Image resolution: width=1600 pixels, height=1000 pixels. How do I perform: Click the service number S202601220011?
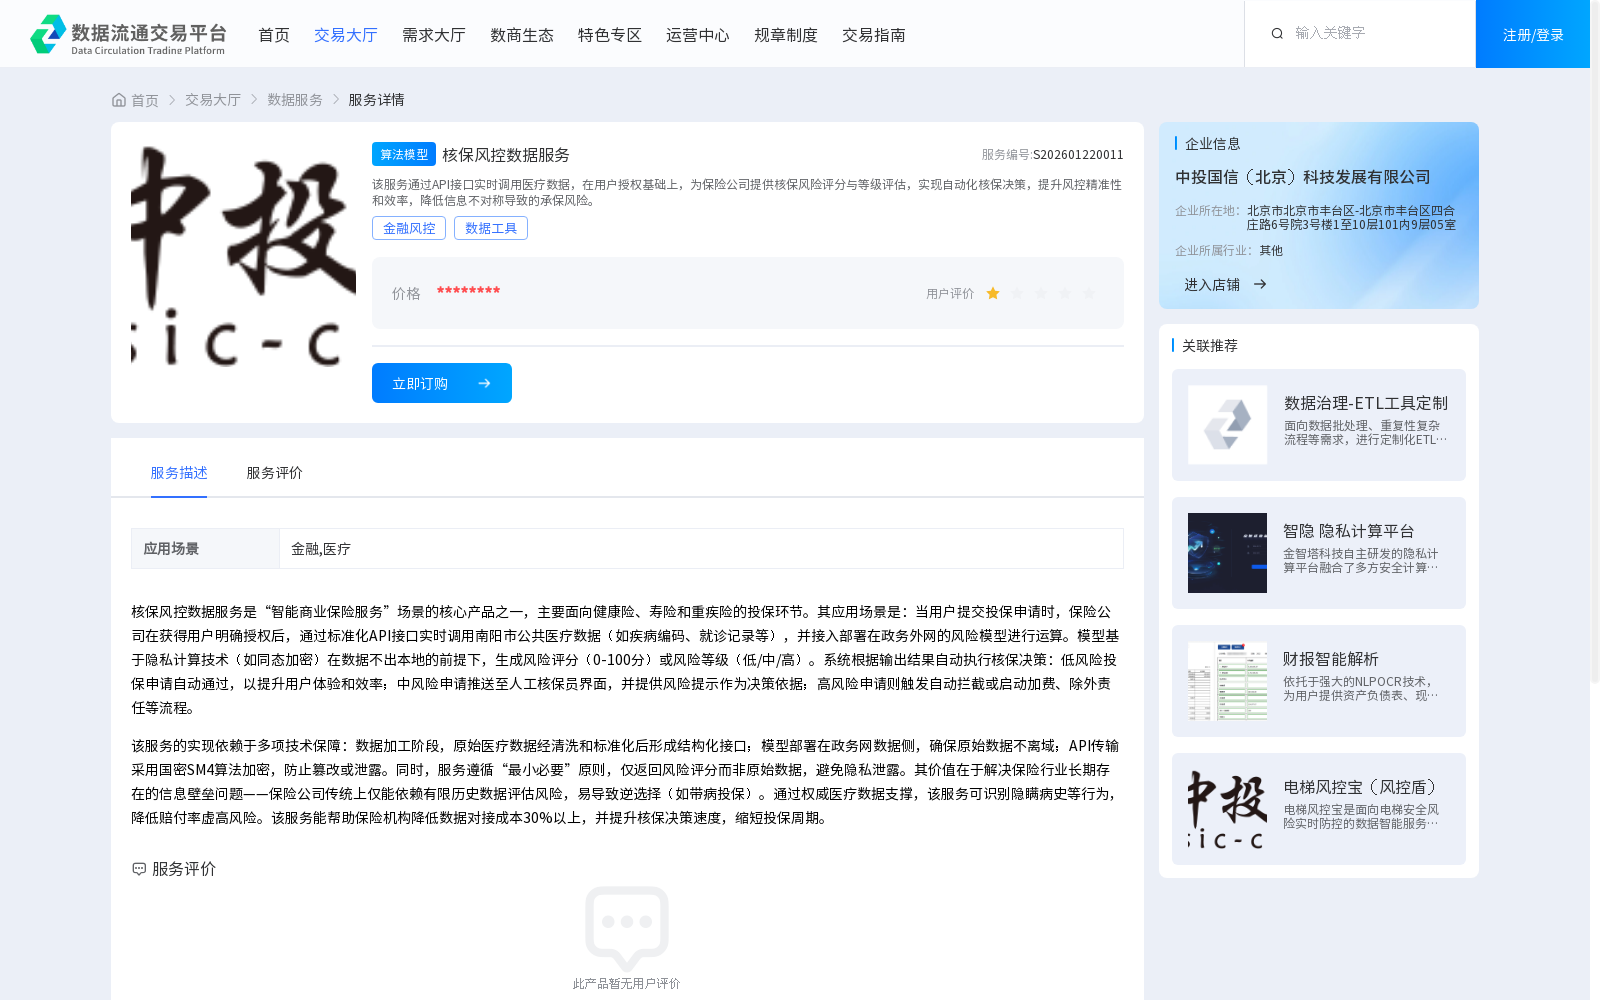tap(1078, 155)
